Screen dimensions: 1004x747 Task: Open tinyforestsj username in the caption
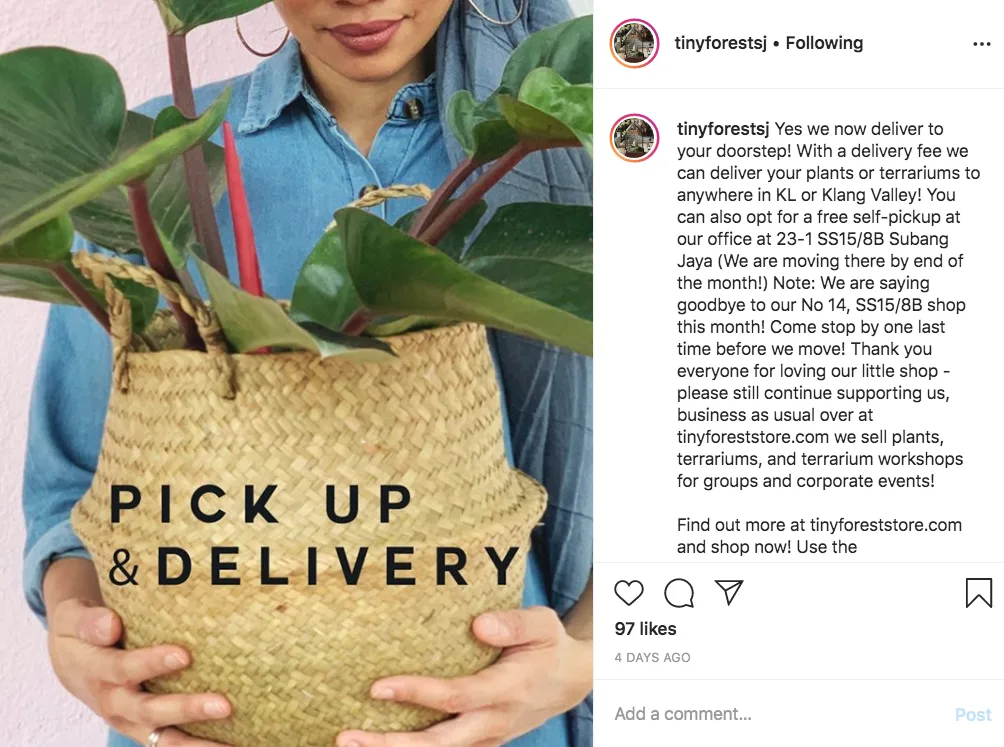723,129
